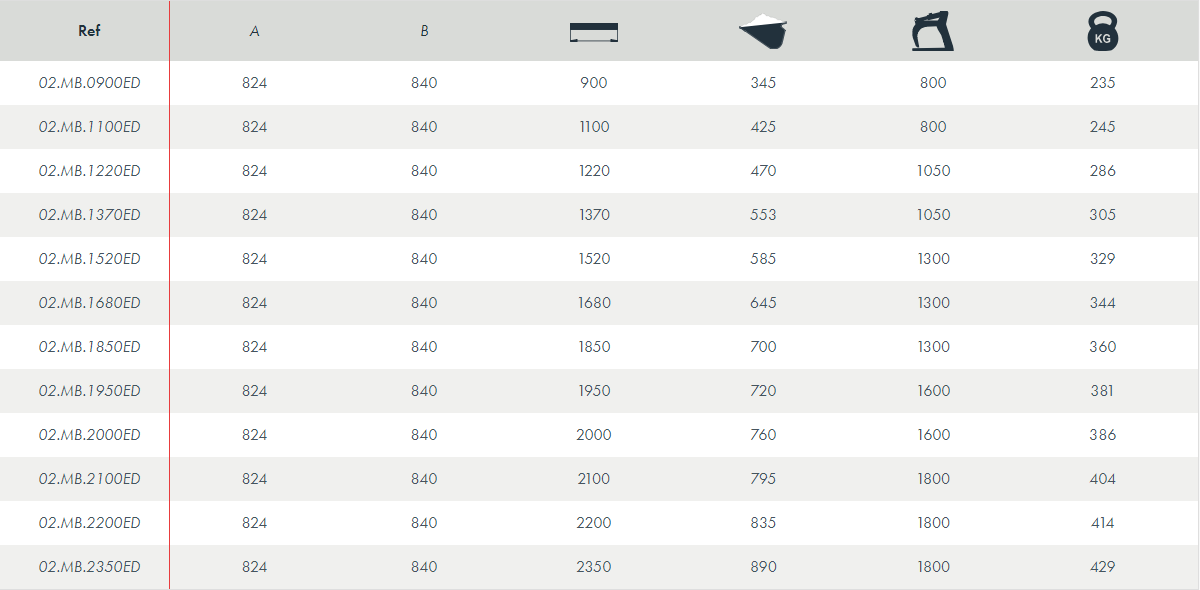Select reference 02.MB.1370ED

click(x=89, y=215)
